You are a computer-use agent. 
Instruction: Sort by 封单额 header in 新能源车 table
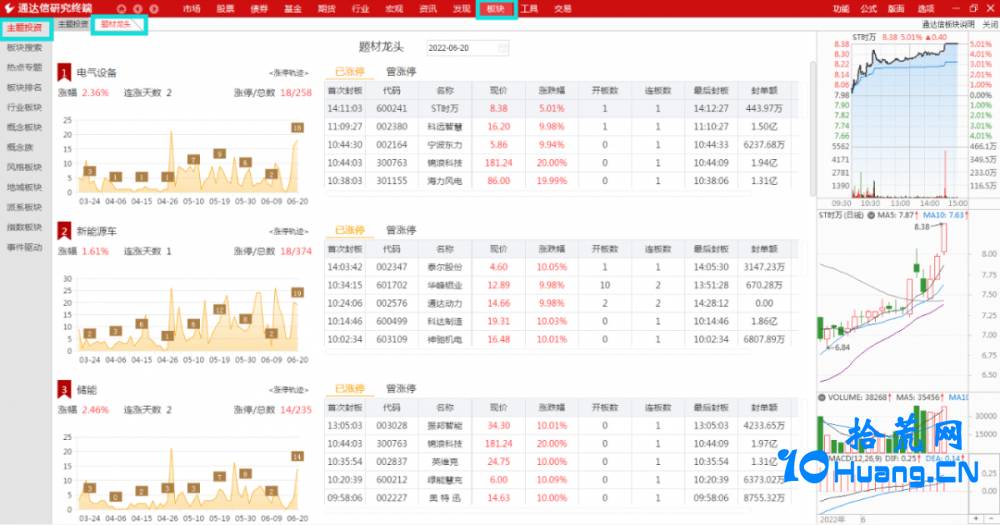coord(763,249)
